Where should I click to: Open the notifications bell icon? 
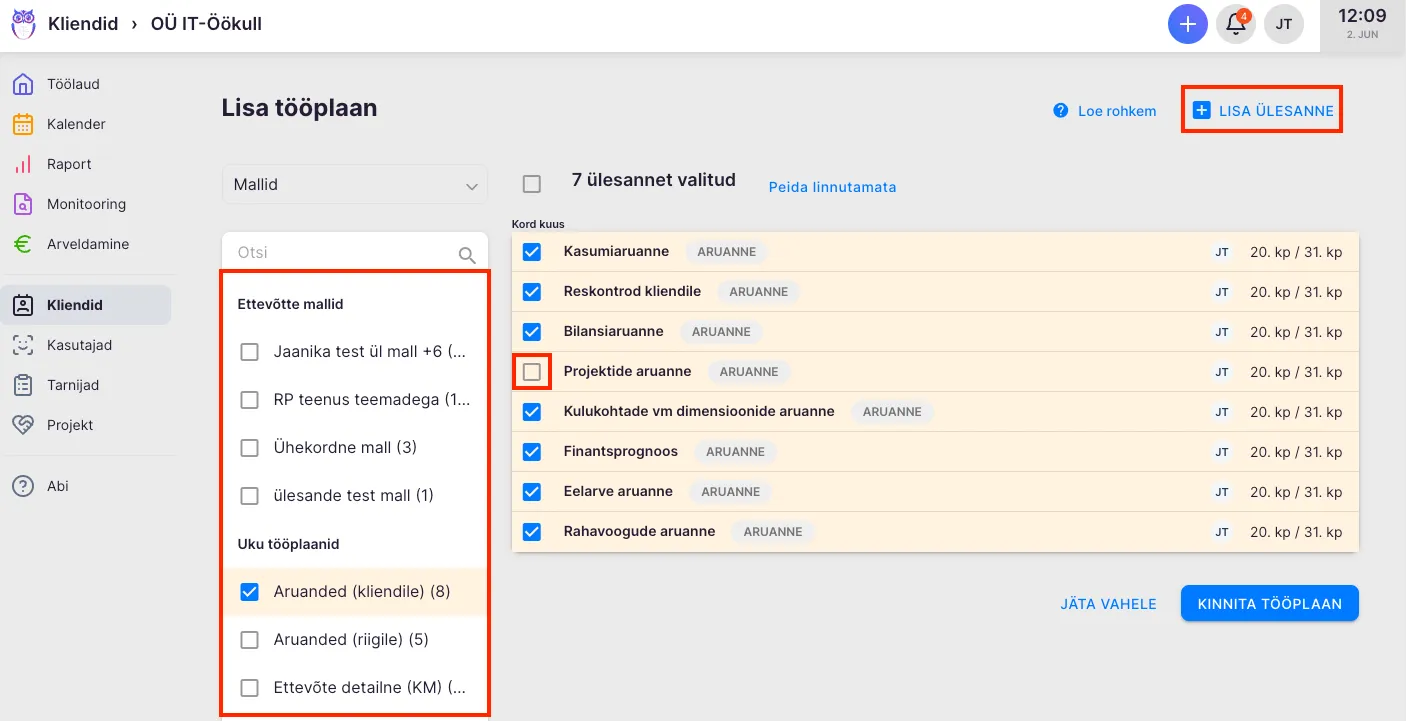pyautogui.click(x=1236, y=24)
